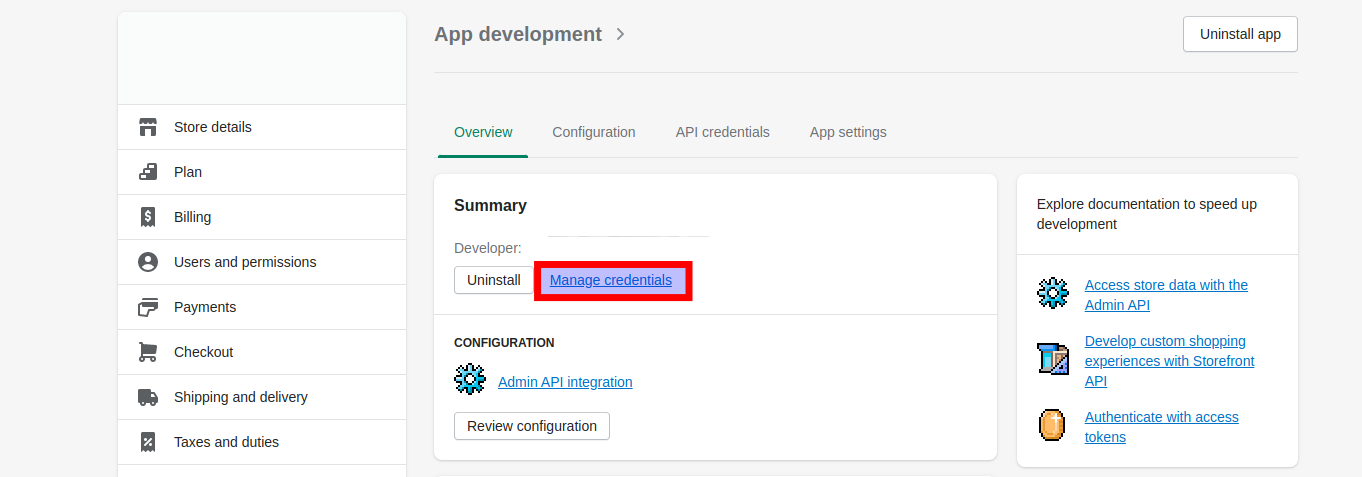This screenshot has height=477, width=1362.
Task: Click the Storefront API documentation icon
Action: [x=1053, y=358]
